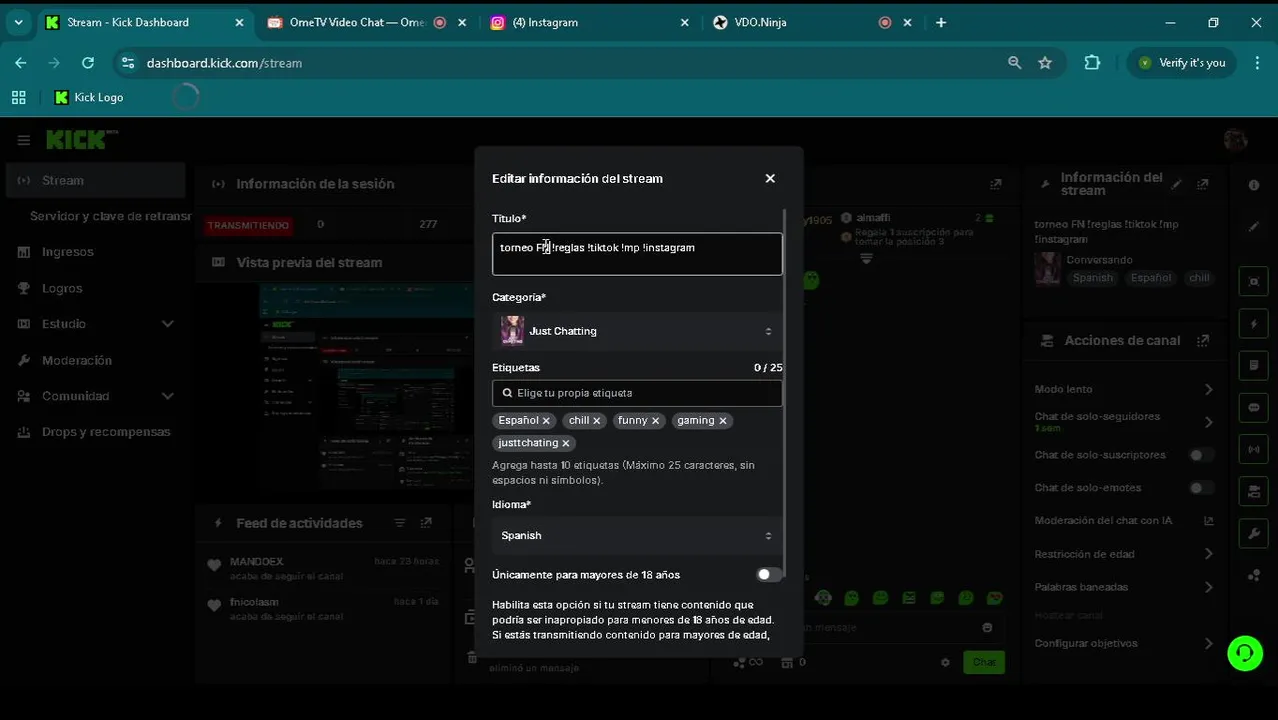
Task: Open Moderación del chat con IA
Action: coord(1124,521)
